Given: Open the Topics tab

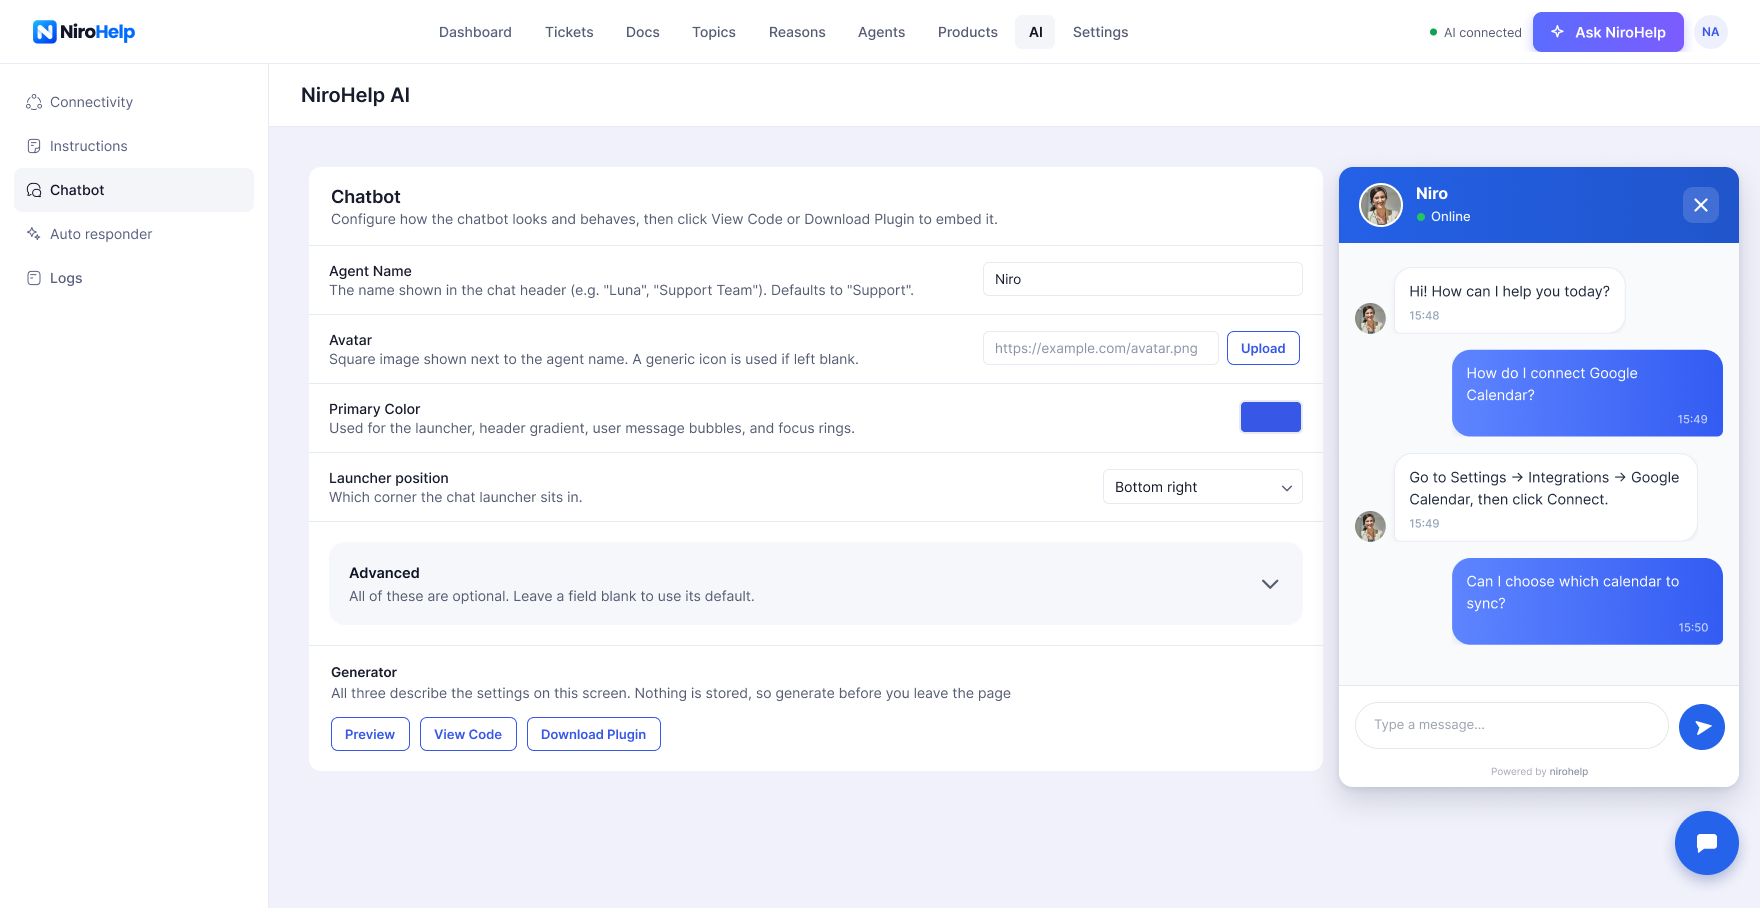Looking at the screenshot, I should point(714,32).
